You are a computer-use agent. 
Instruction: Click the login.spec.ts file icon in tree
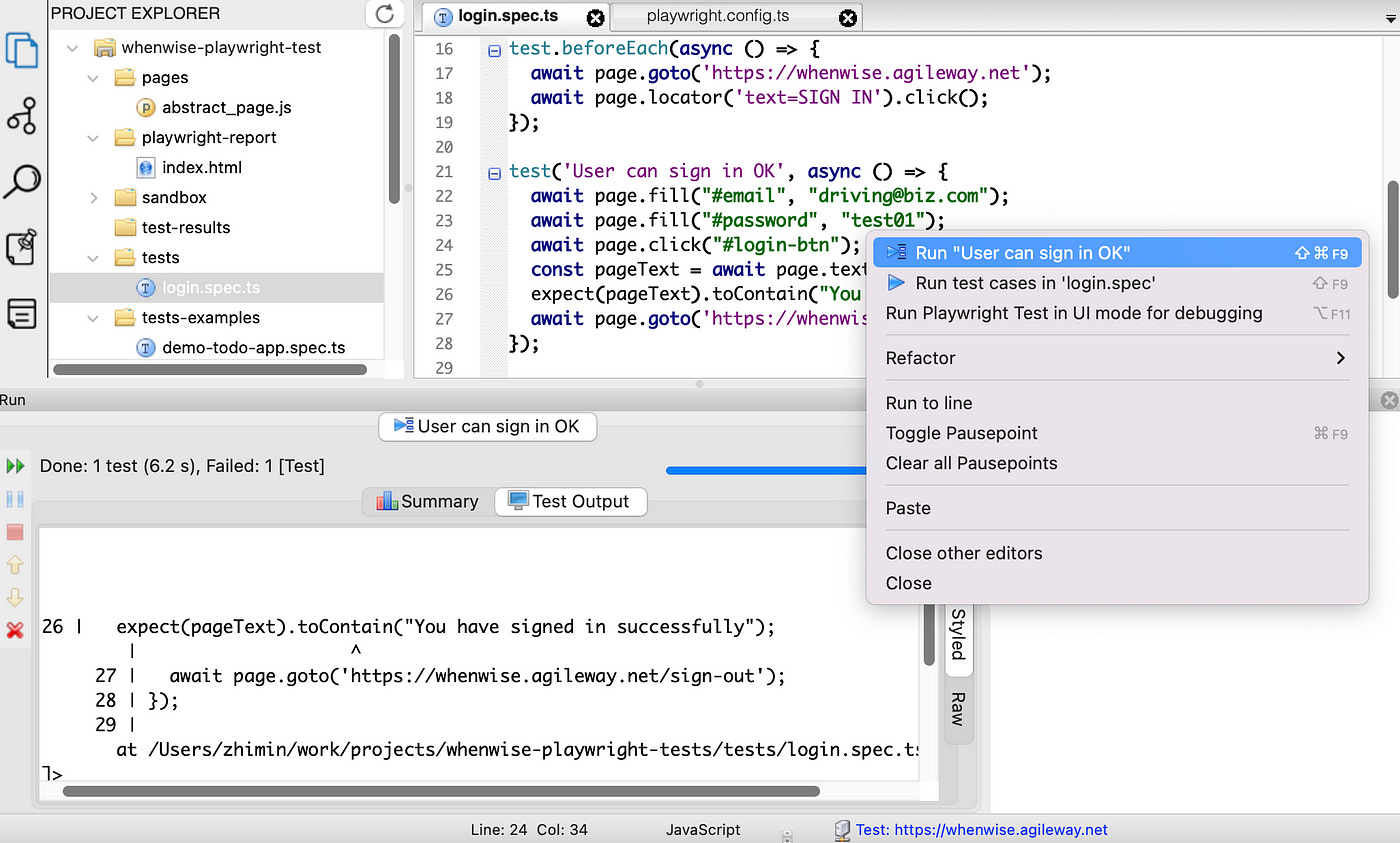click(146, 288)
